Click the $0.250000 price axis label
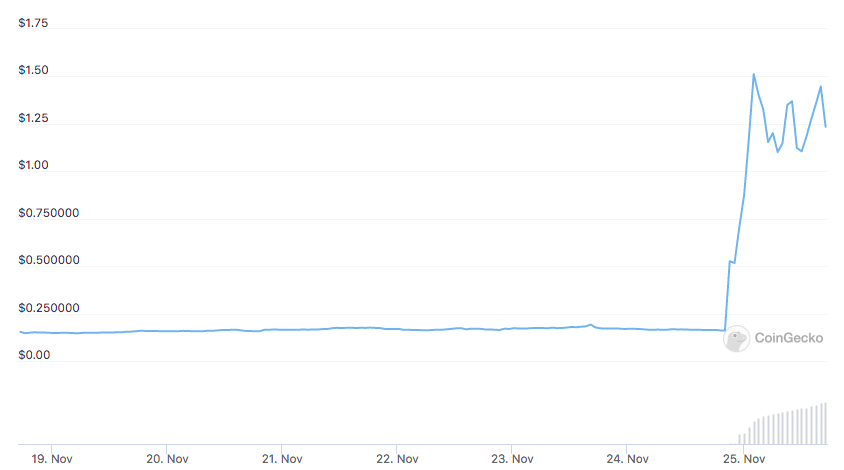The image size is (844, 470). click(x=49, y=309)
